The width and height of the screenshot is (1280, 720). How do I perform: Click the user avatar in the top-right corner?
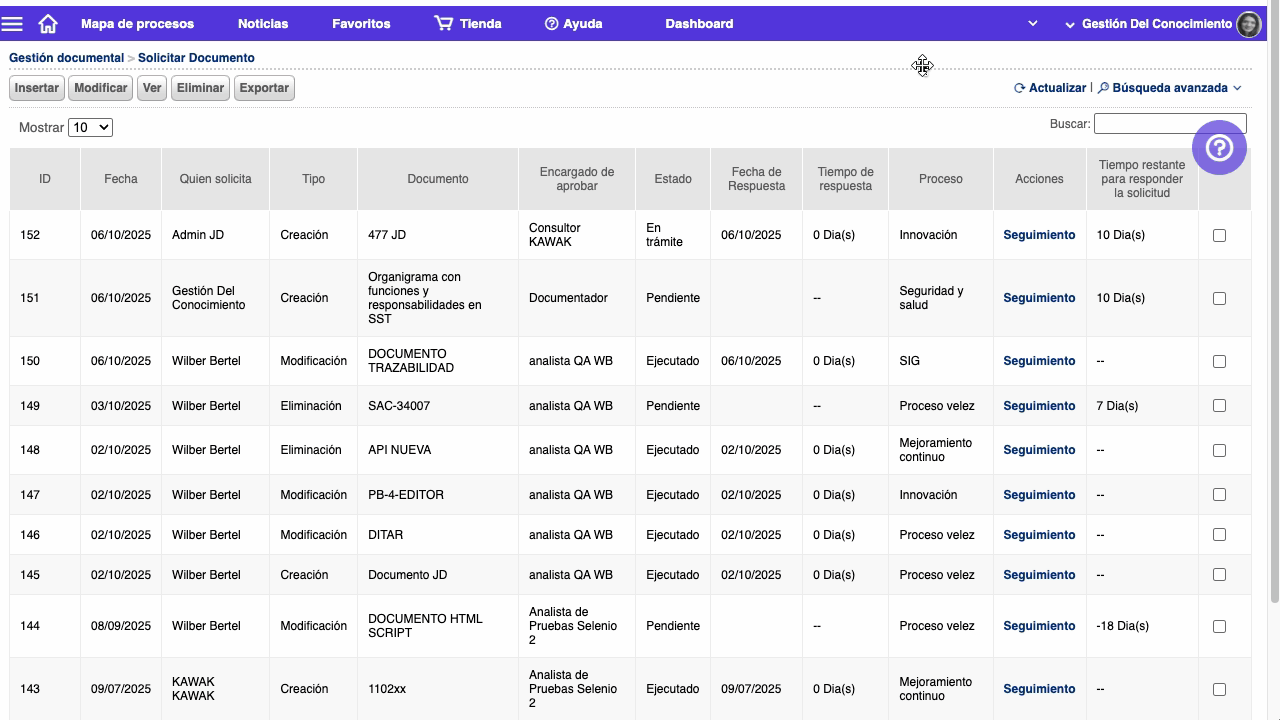point(1249,24)
